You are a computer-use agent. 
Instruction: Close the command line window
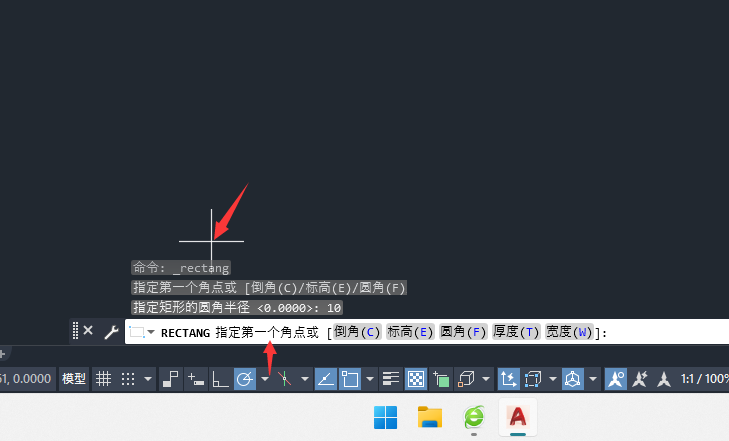[x=88, y=331]
